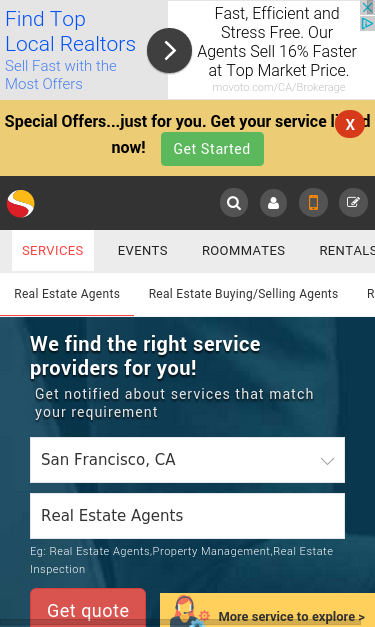375x627 pixels.
Task: Go home via the Sulekha logo
Action: [21, 204]
